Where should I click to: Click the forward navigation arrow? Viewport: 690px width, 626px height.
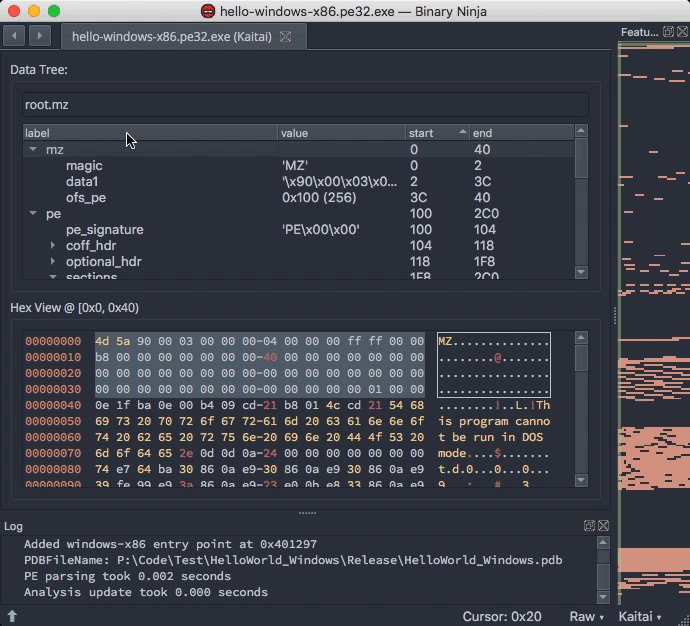[40, 36]
